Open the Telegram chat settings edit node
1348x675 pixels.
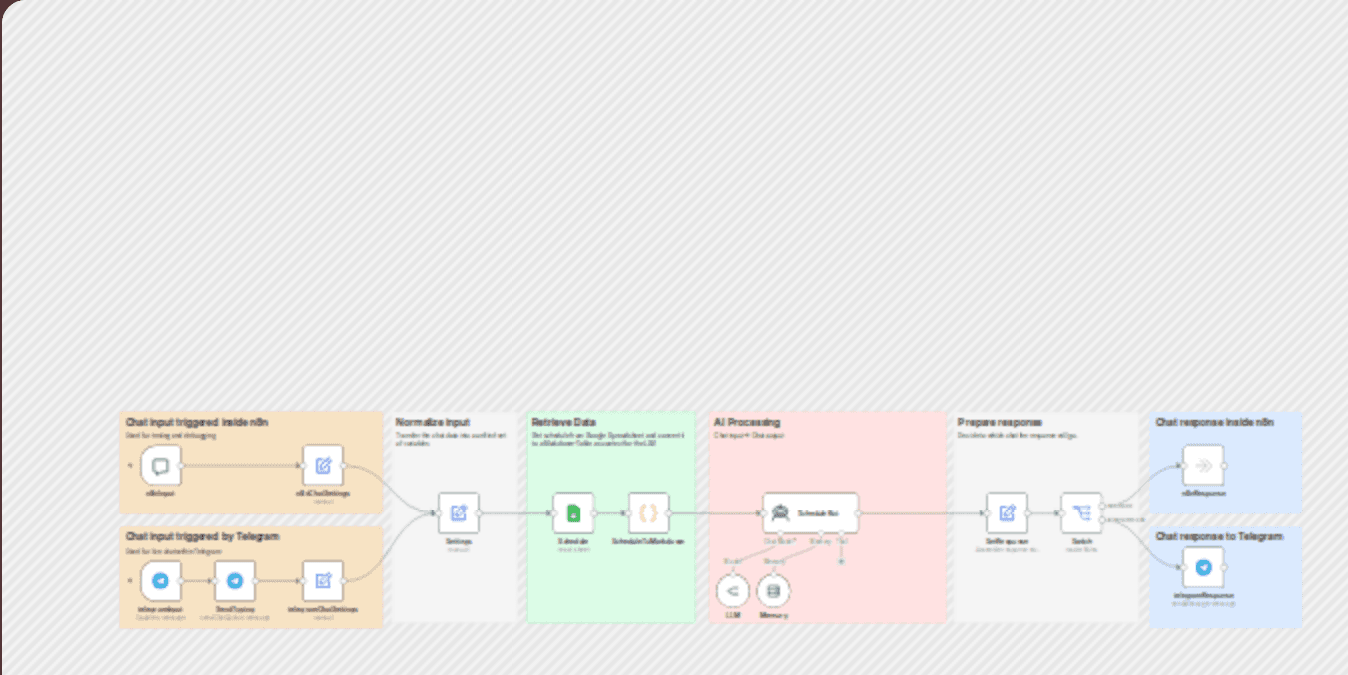(323, 581)
